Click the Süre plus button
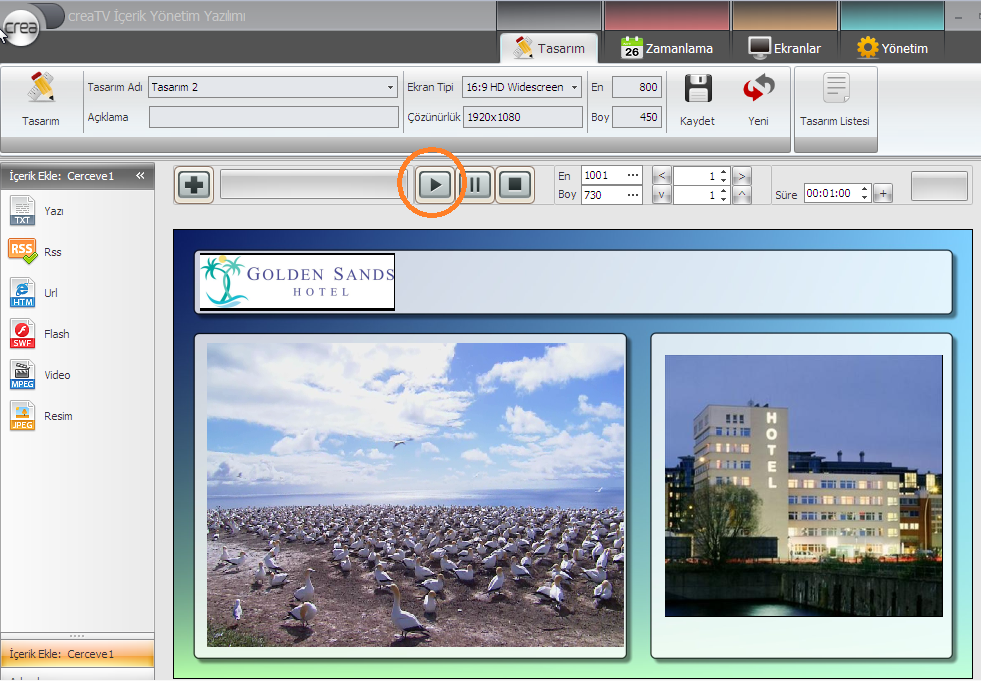This screenshot has height=681, width=981. click(x=883, y=194)
